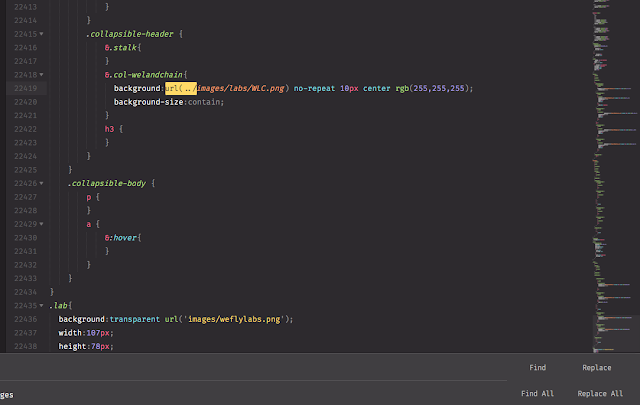Image resolution: width=640 pixels, height=405 pixels.
Task: Click line number 22426 in gutter
Action: [25, 183]
